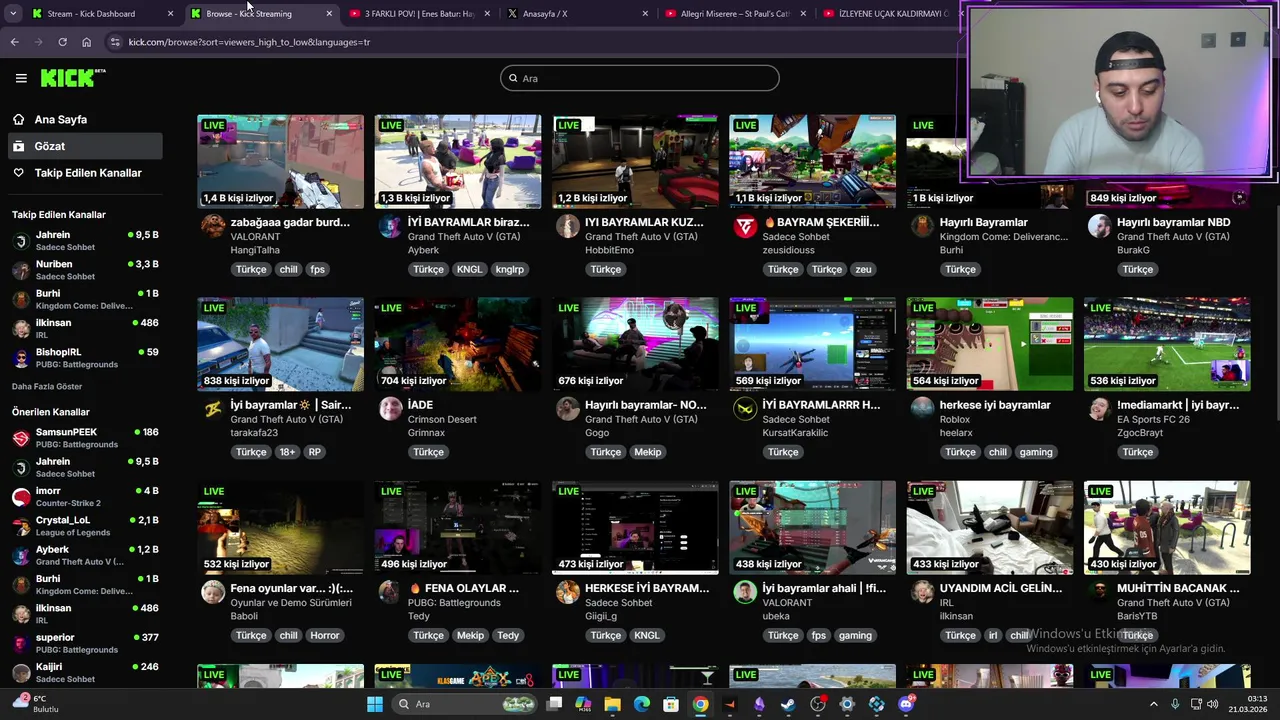
Task: Click İADE stream title
Action: pos(420,405)
